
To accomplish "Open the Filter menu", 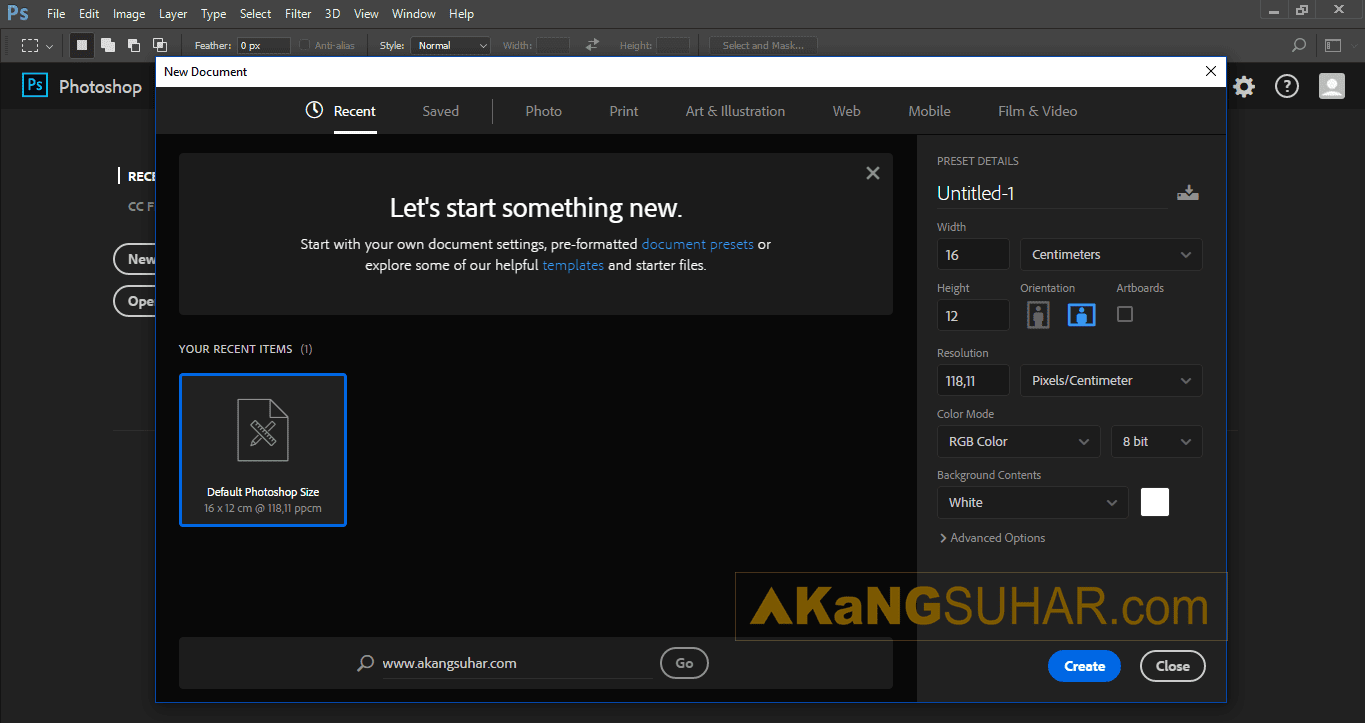I will pos(298,14).
